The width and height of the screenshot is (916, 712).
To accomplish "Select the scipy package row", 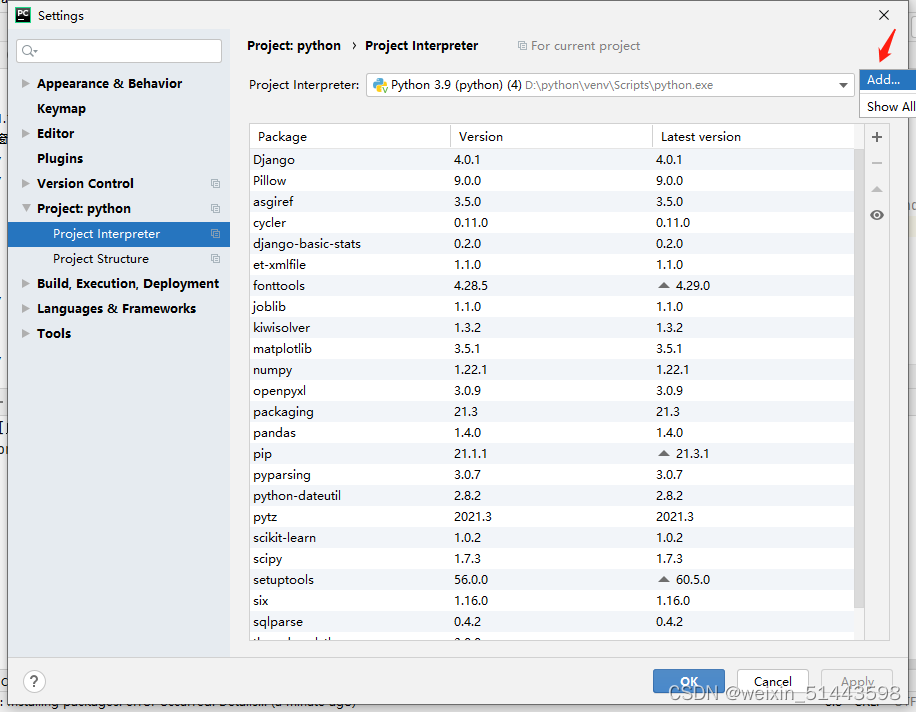I will [551, 559].
